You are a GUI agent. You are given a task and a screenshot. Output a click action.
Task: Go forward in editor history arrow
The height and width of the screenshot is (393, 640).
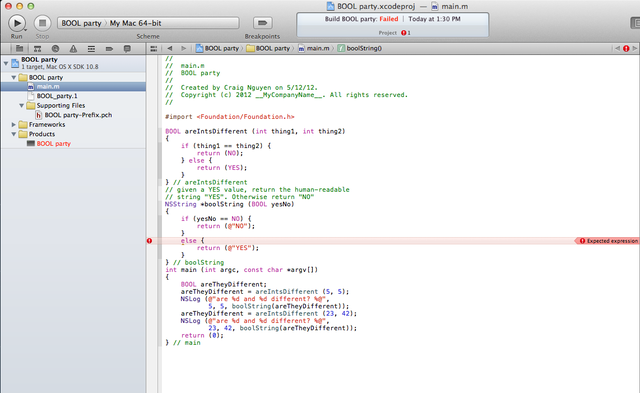pyautogui.click(x=184, y=48)
